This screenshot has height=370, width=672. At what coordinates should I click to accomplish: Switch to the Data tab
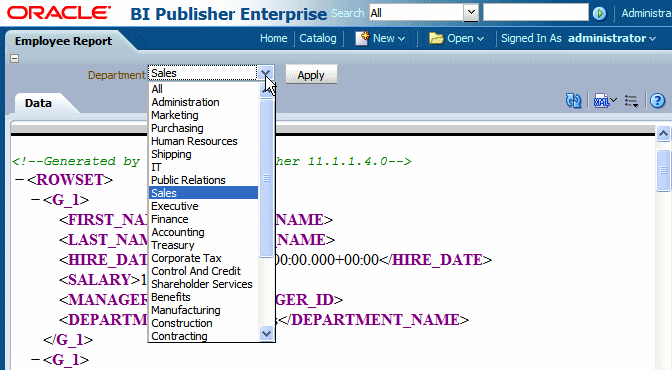pos(38,103)
